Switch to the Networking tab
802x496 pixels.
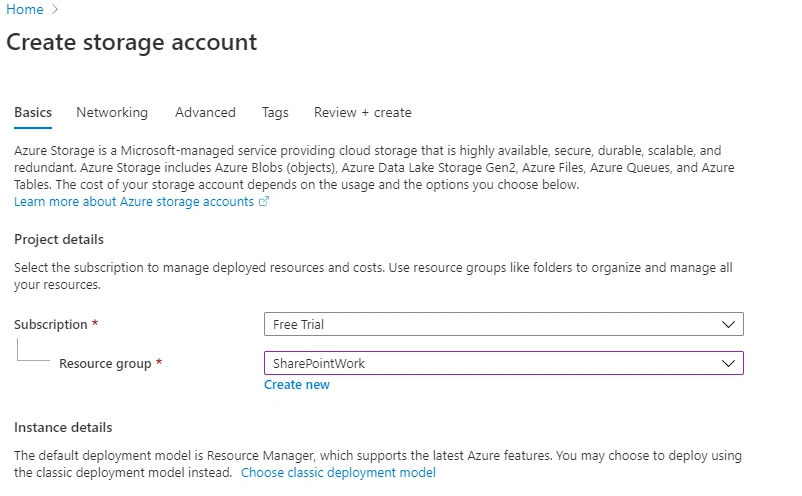[x=112, y=112]
